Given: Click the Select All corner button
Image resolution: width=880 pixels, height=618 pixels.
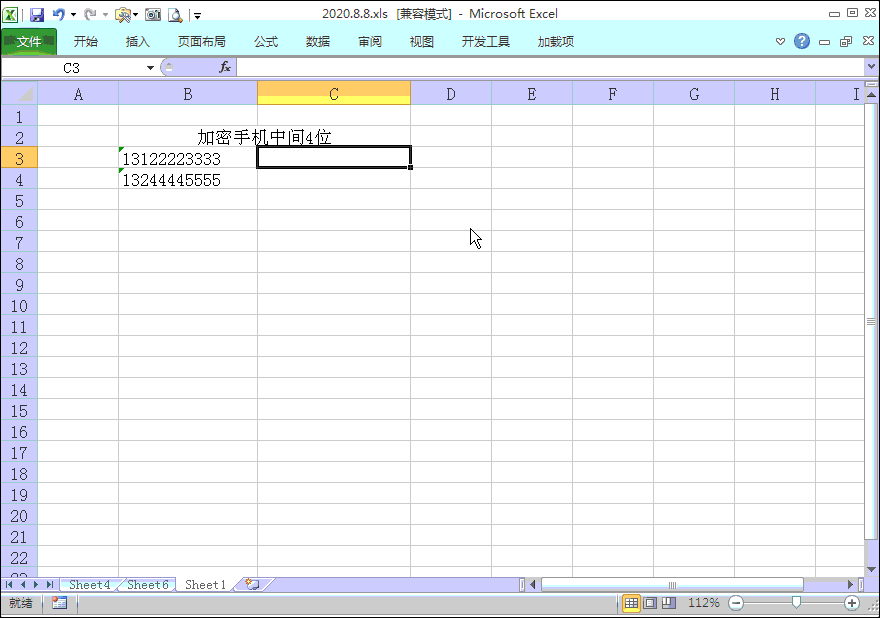Looking at the screenshot, I should click(x=19, y=93).
